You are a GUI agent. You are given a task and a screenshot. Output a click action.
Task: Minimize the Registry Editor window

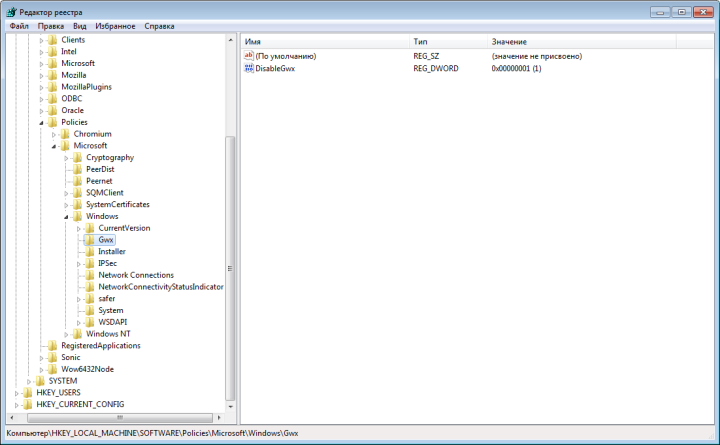coord(660,12)
